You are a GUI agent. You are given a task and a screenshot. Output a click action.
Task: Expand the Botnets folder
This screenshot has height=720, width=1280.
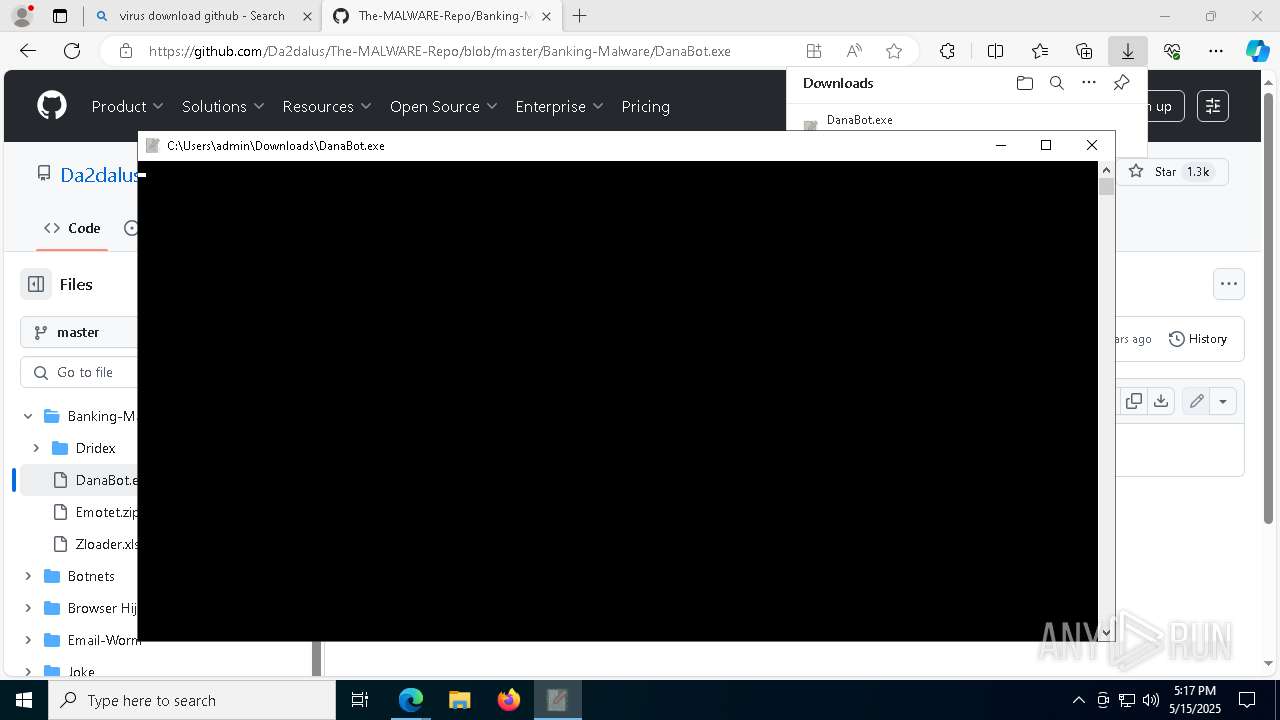coord(28,576)
